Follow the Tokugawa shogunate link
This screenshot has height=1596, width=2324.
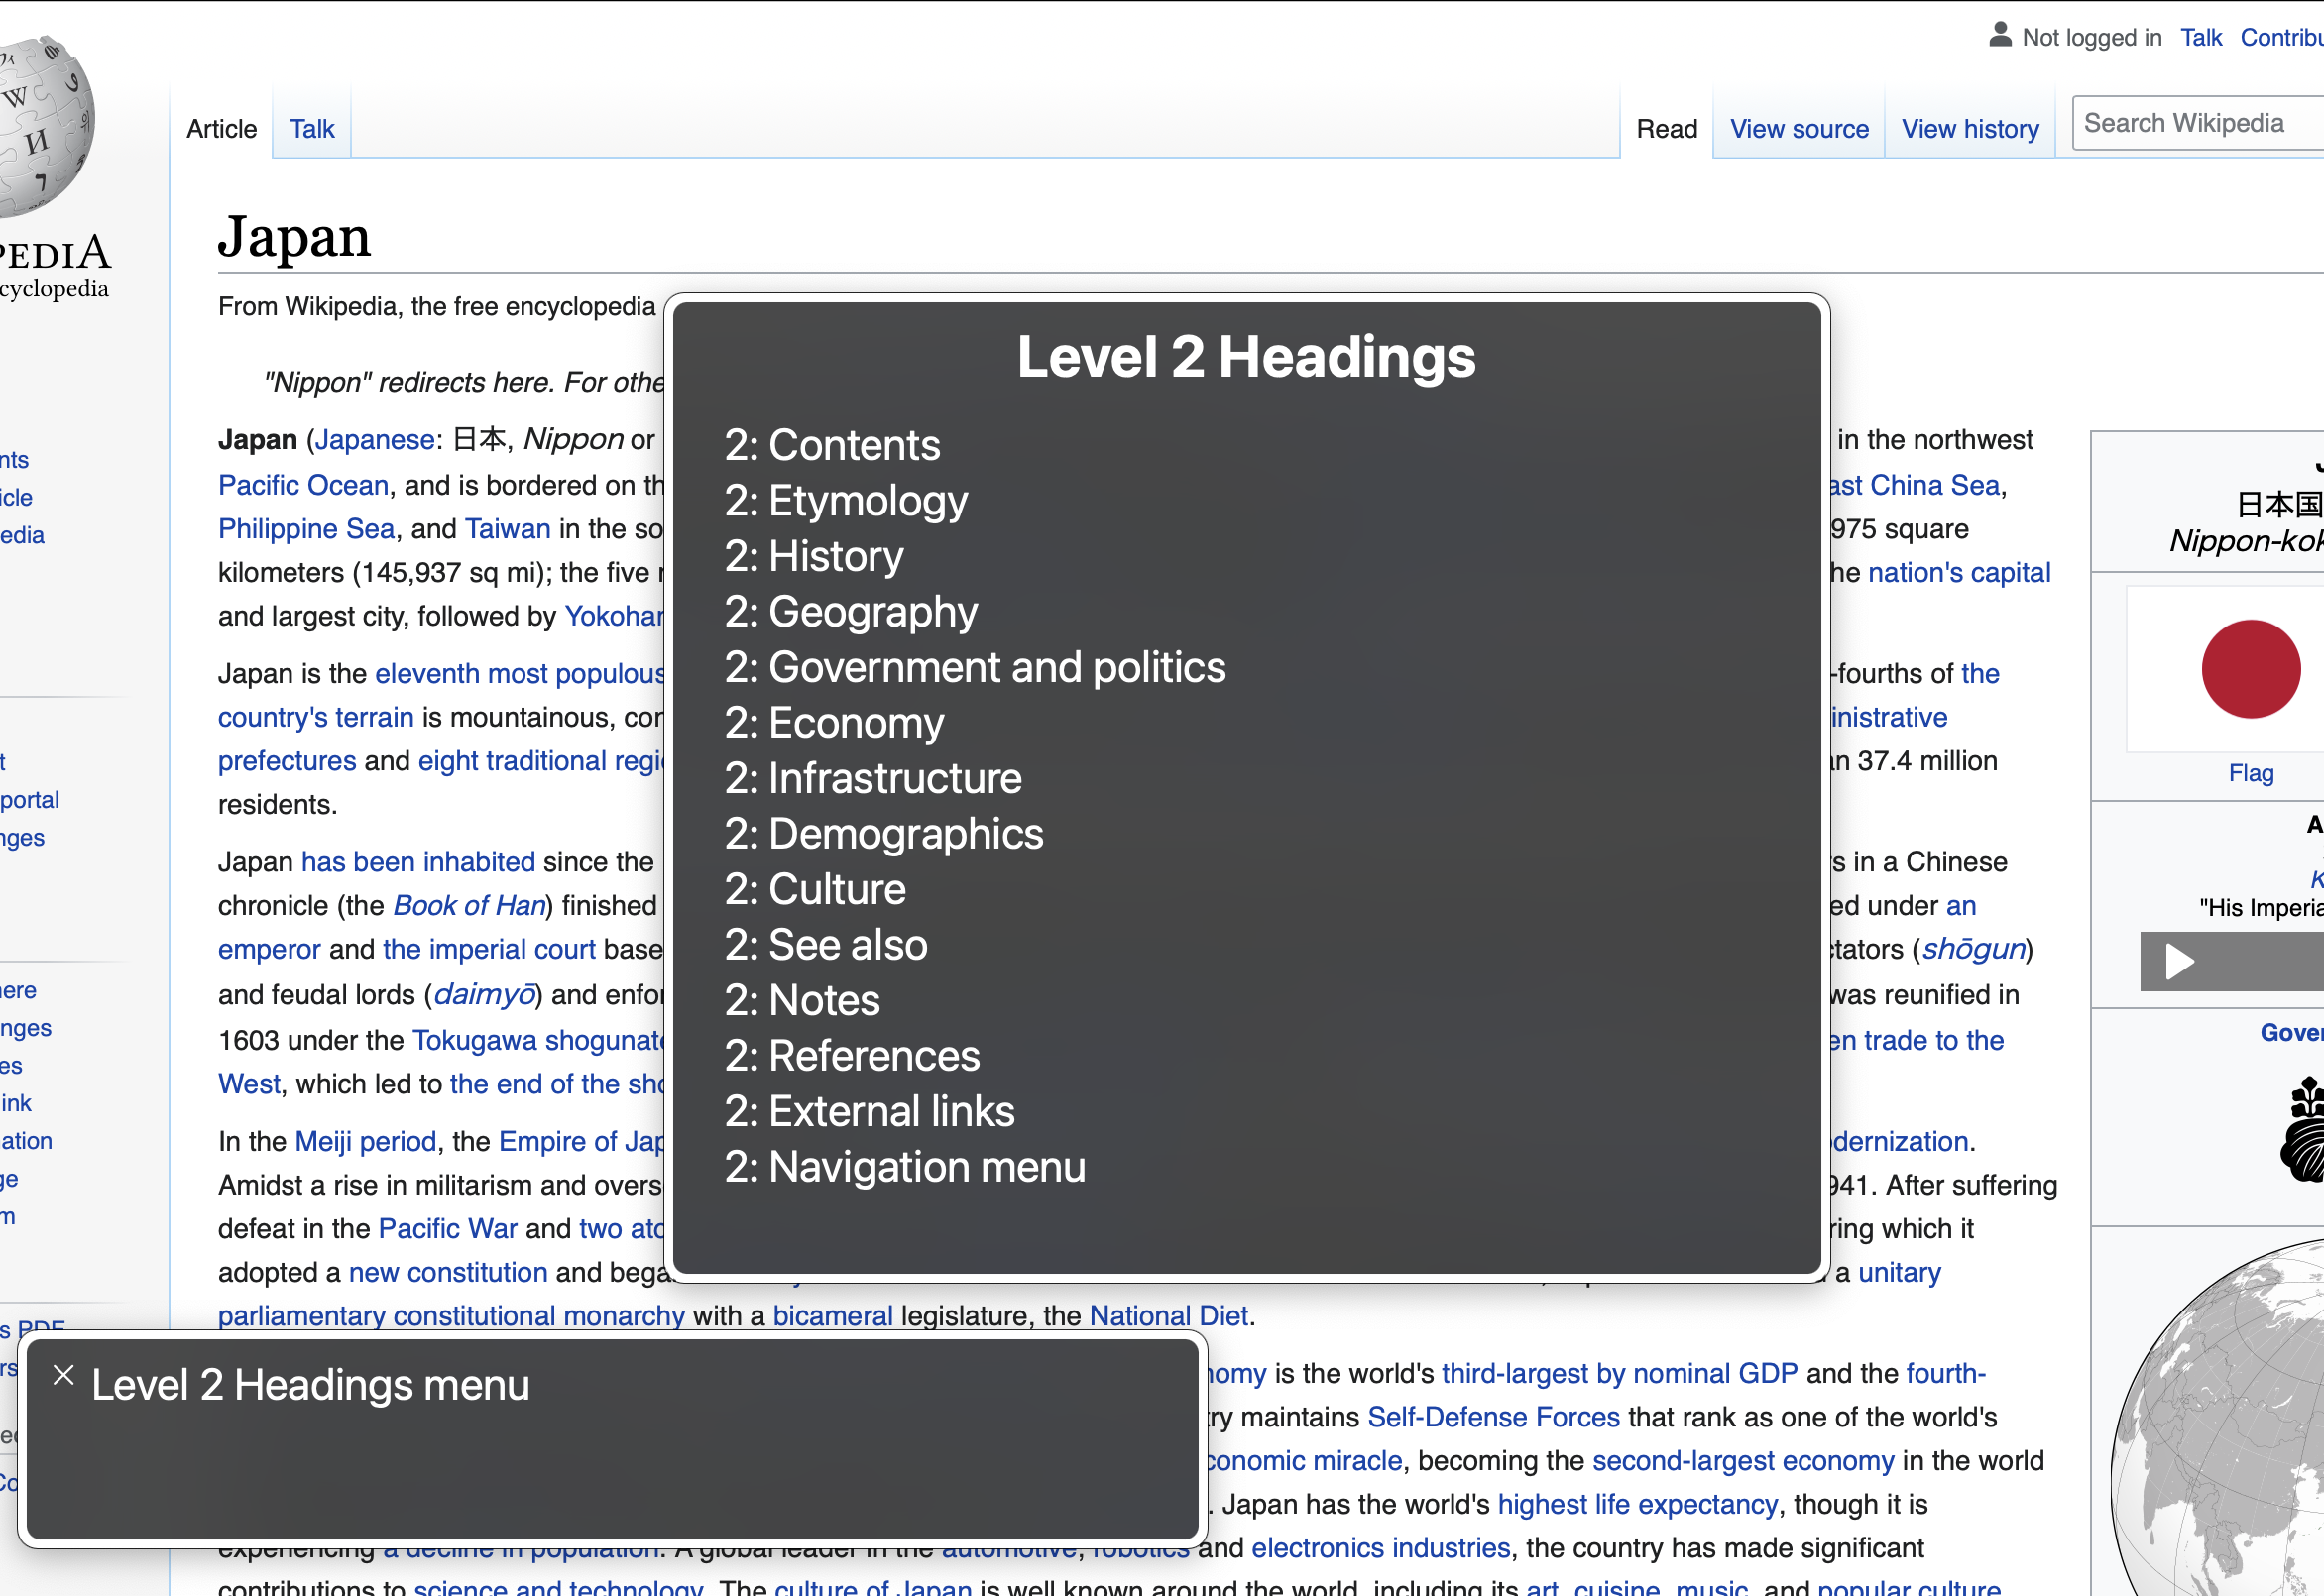538,1041
